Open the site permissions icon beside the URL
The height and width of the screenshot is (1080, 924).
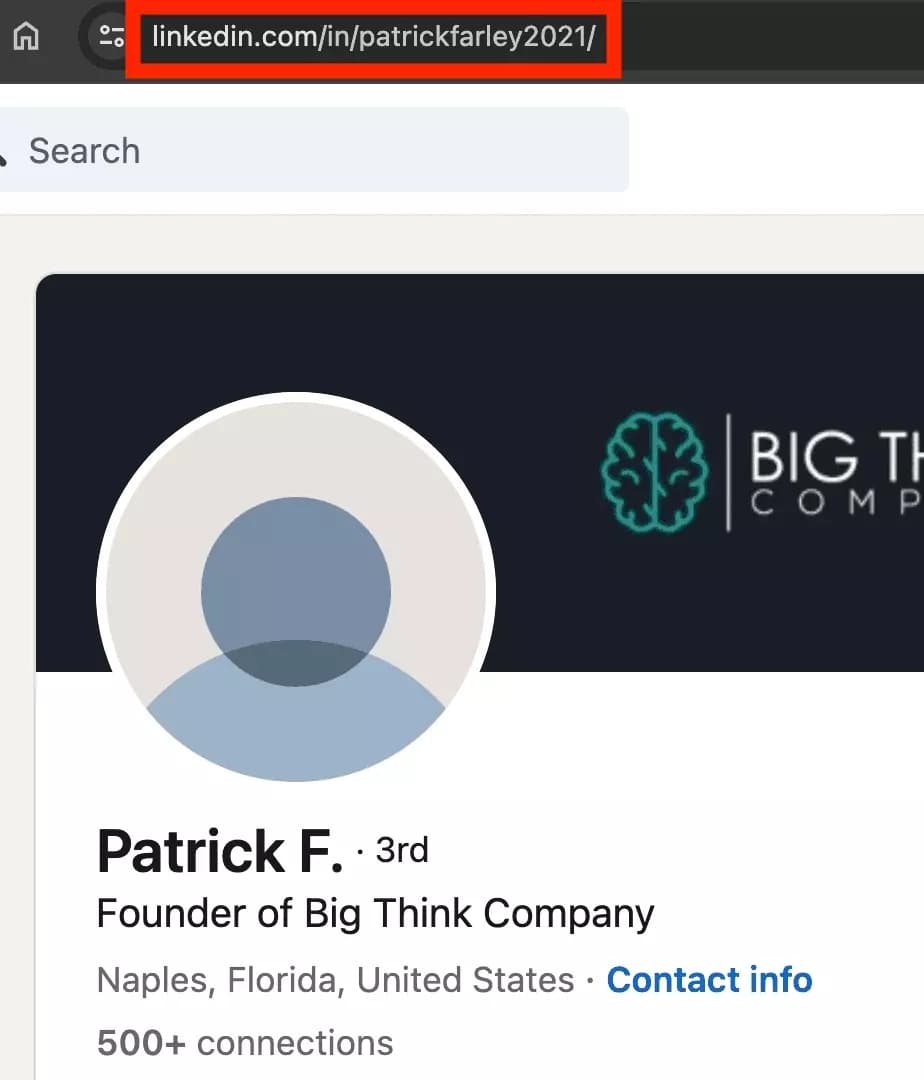coord(110,35)
